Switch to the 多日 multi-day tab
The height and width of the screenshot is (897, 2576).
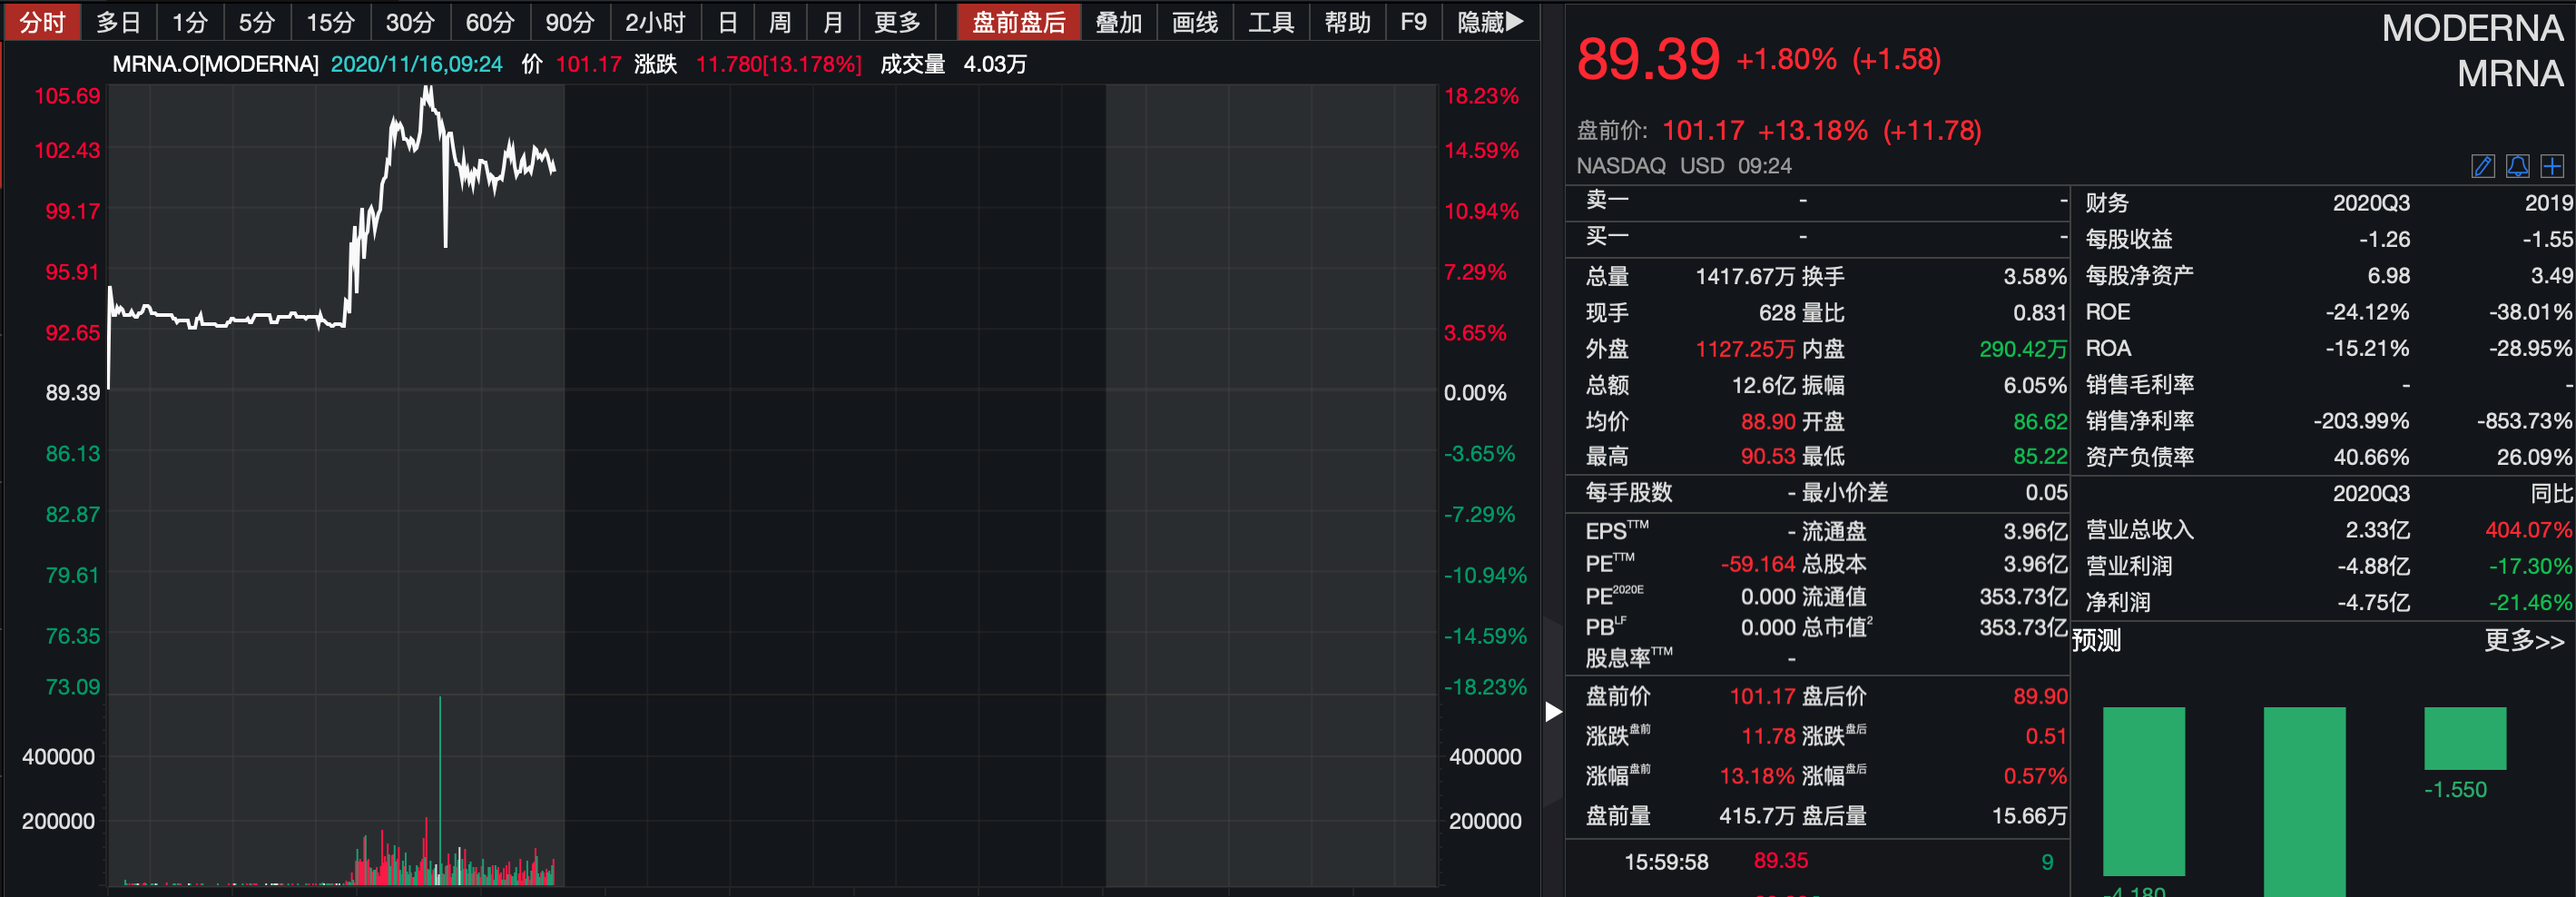pyautogui.click(x=118, y=22)
